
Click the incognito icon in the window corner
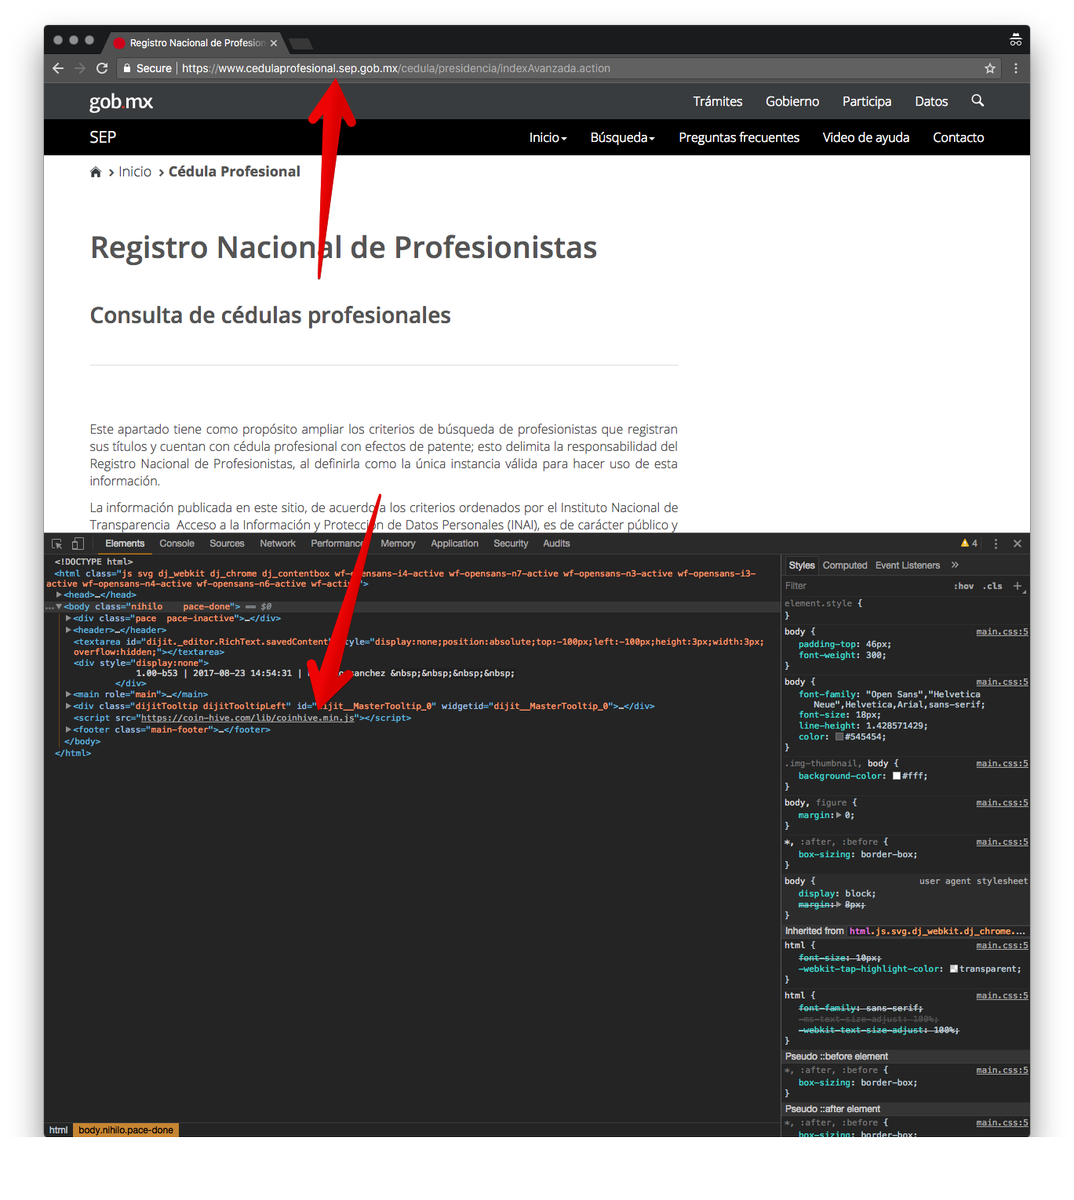(x=1016, y=40)
